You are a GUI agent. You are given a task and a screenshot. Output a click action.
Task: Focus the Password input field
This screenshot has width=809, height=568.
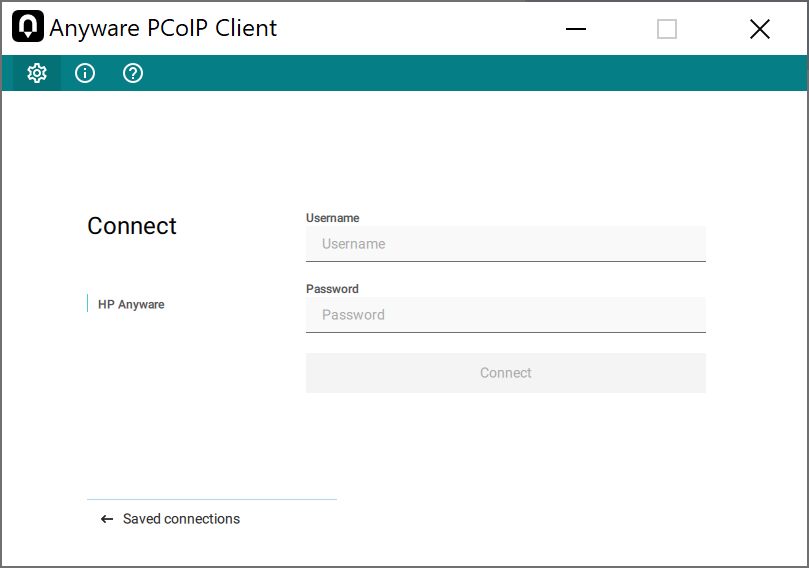[x=506, y=315]
